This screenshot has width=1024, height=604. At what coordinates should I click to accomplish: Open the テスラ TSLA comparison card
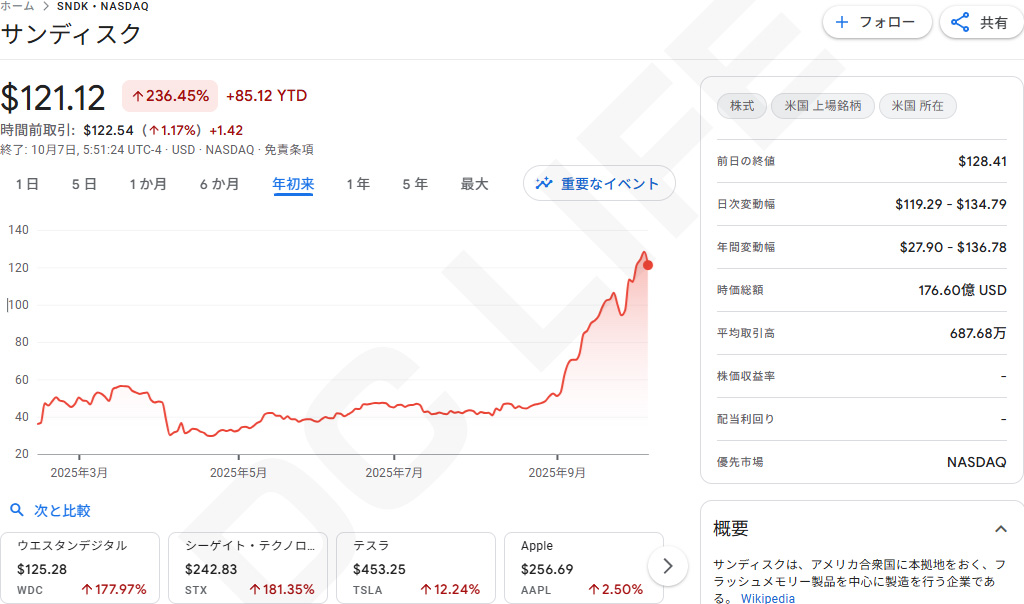coord(416,567)
